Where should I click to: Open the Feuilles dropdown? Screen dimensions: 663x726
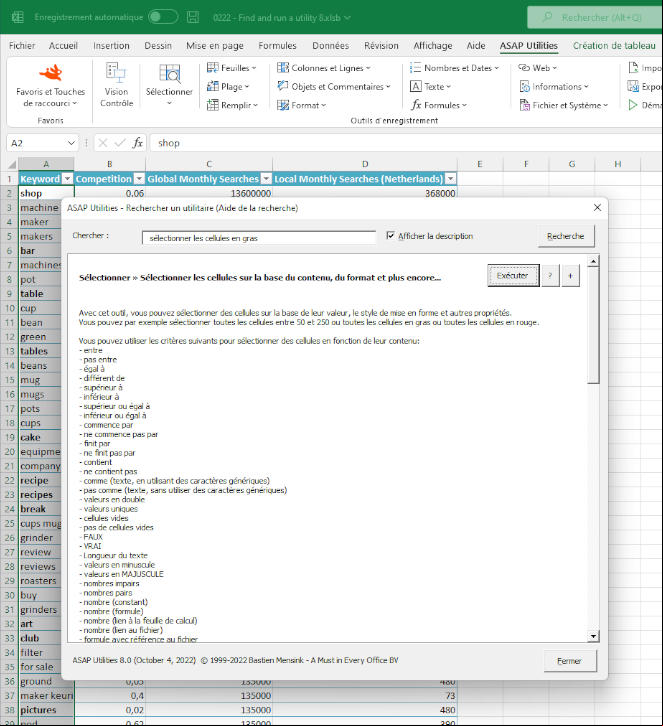coord(231,68)
